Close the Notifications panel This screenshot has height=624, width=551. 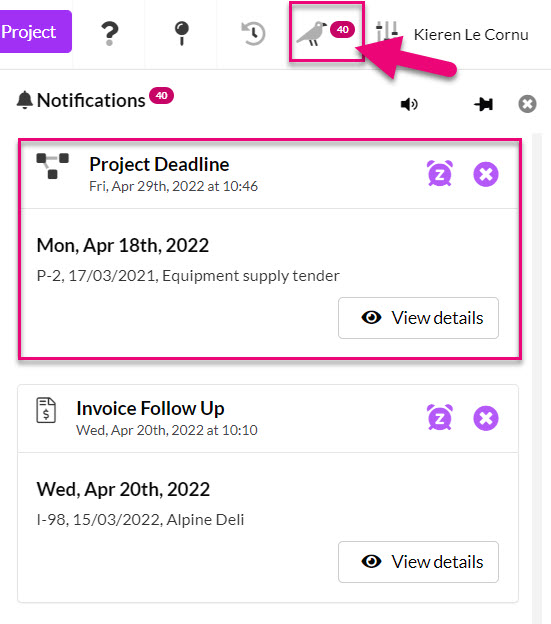click(x=527, y=104)
